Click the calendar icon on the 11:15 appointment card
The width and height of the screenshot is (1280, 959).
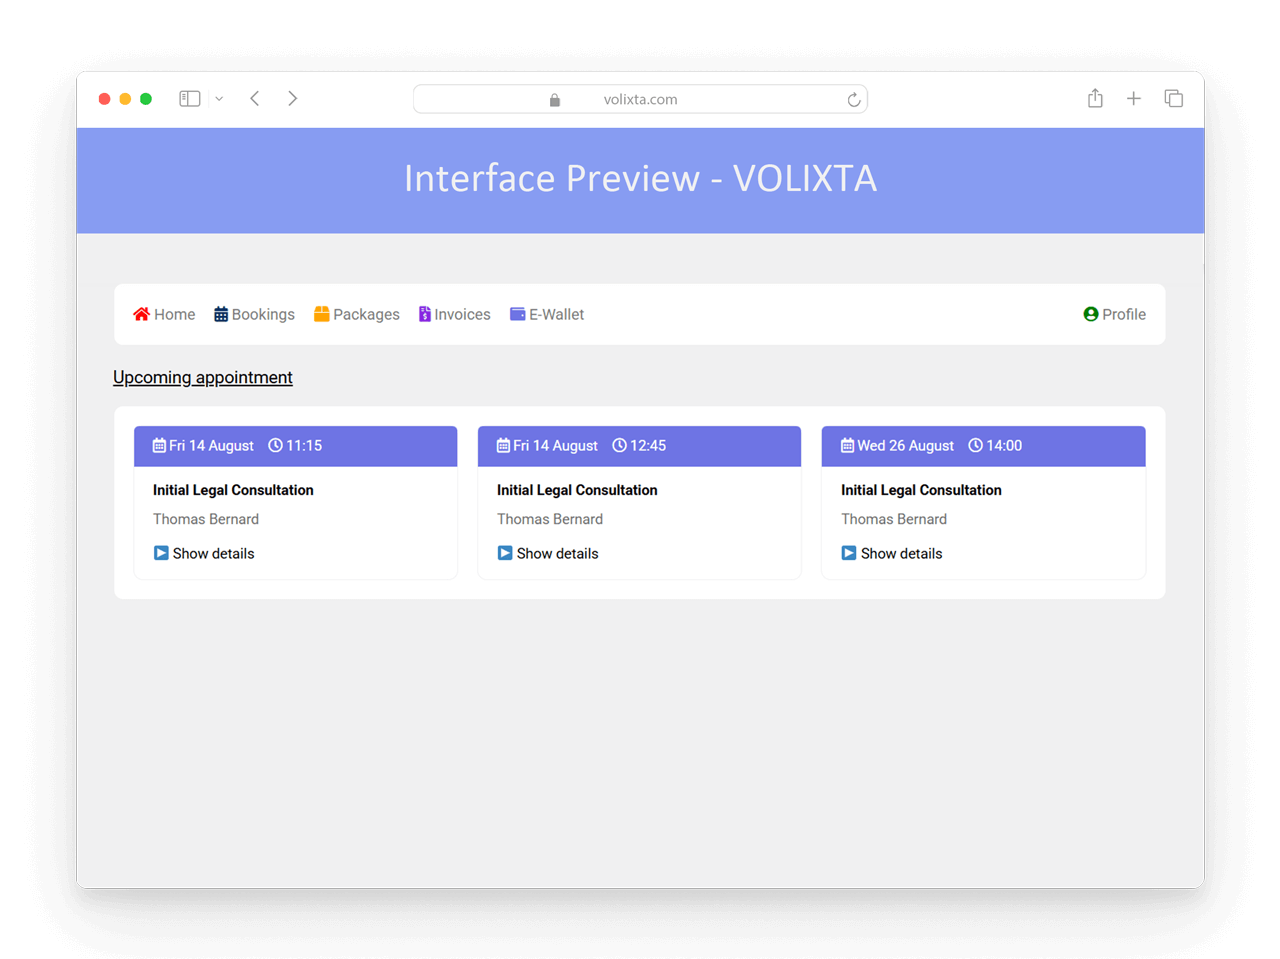pos(159,446)
